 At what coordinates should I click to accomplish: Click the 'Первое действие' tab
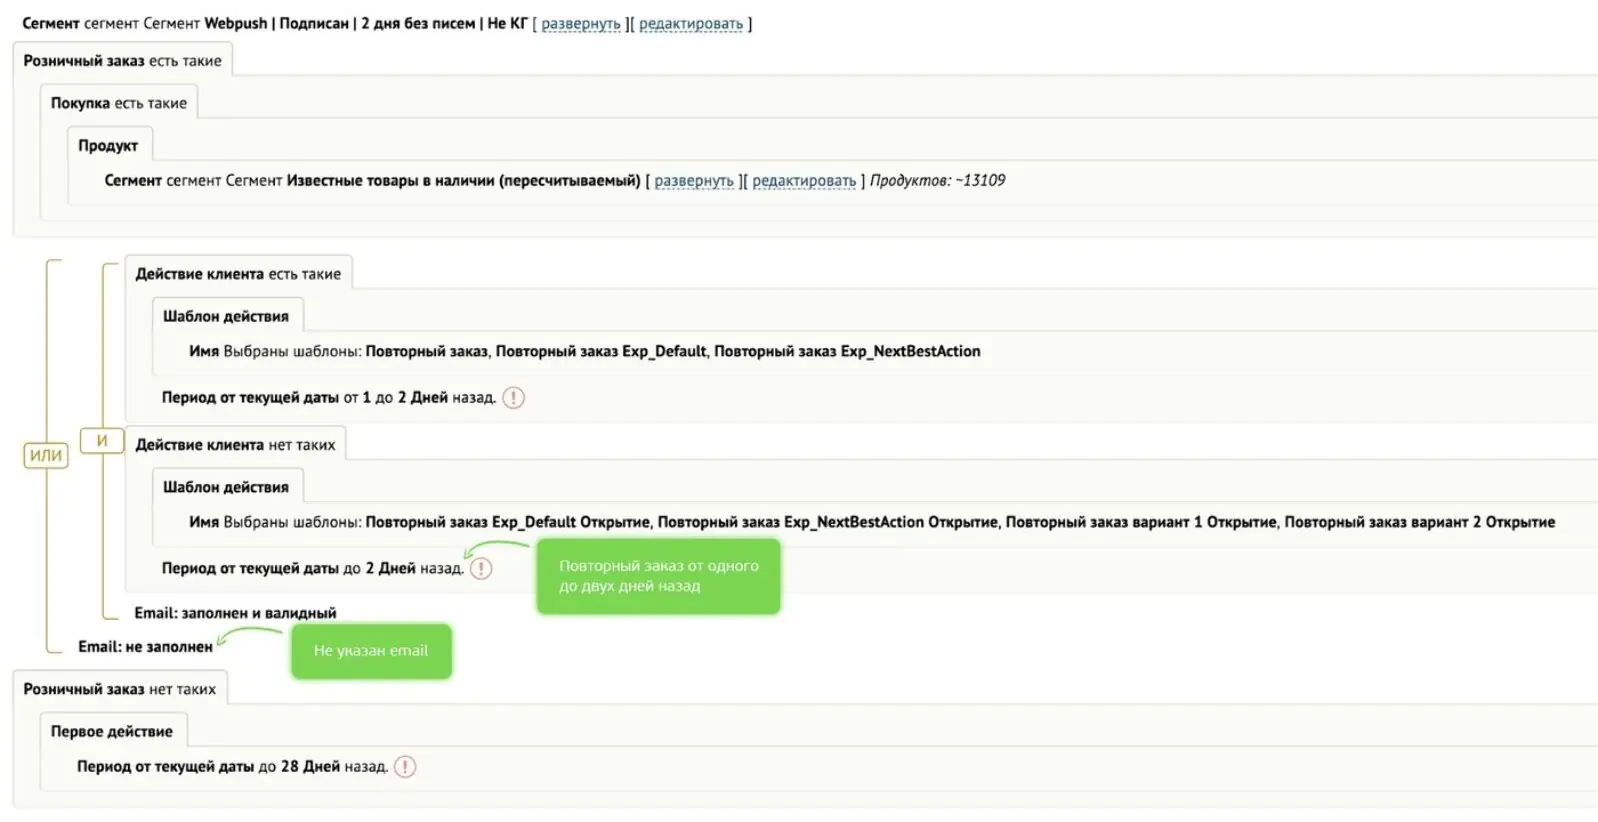tap(112, 731)
